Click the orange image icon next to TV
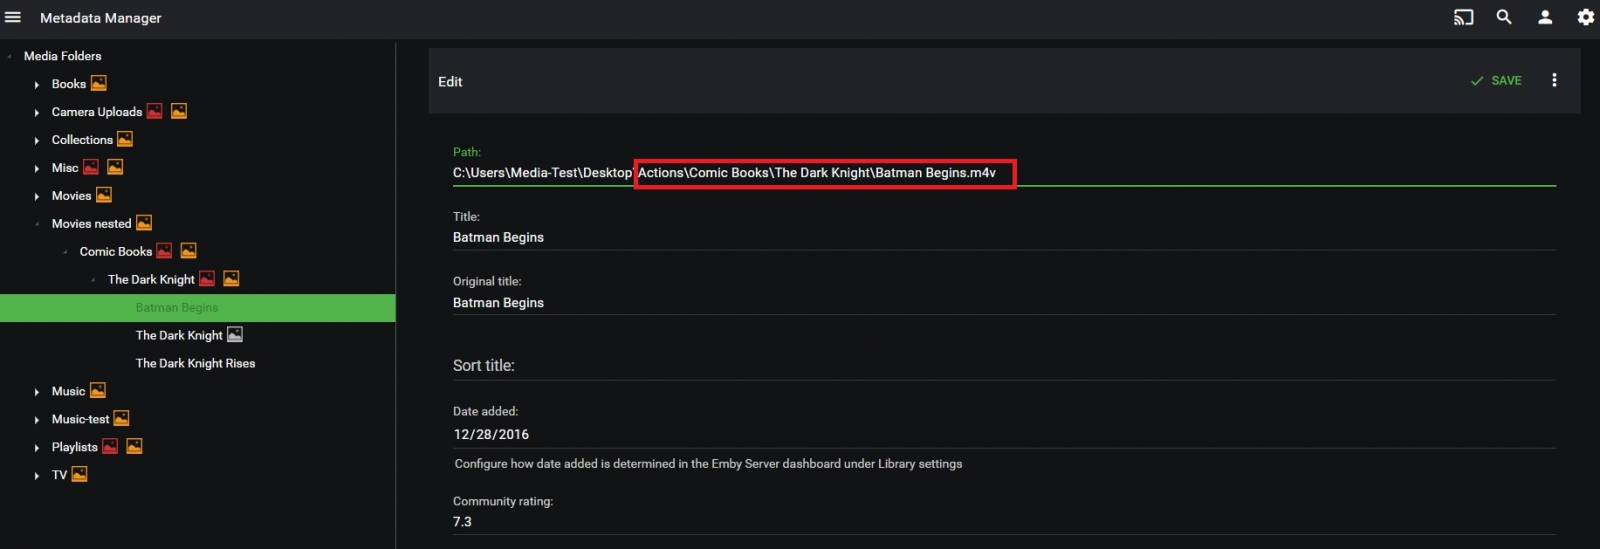The image size is (1600, 549). point(80,475)
